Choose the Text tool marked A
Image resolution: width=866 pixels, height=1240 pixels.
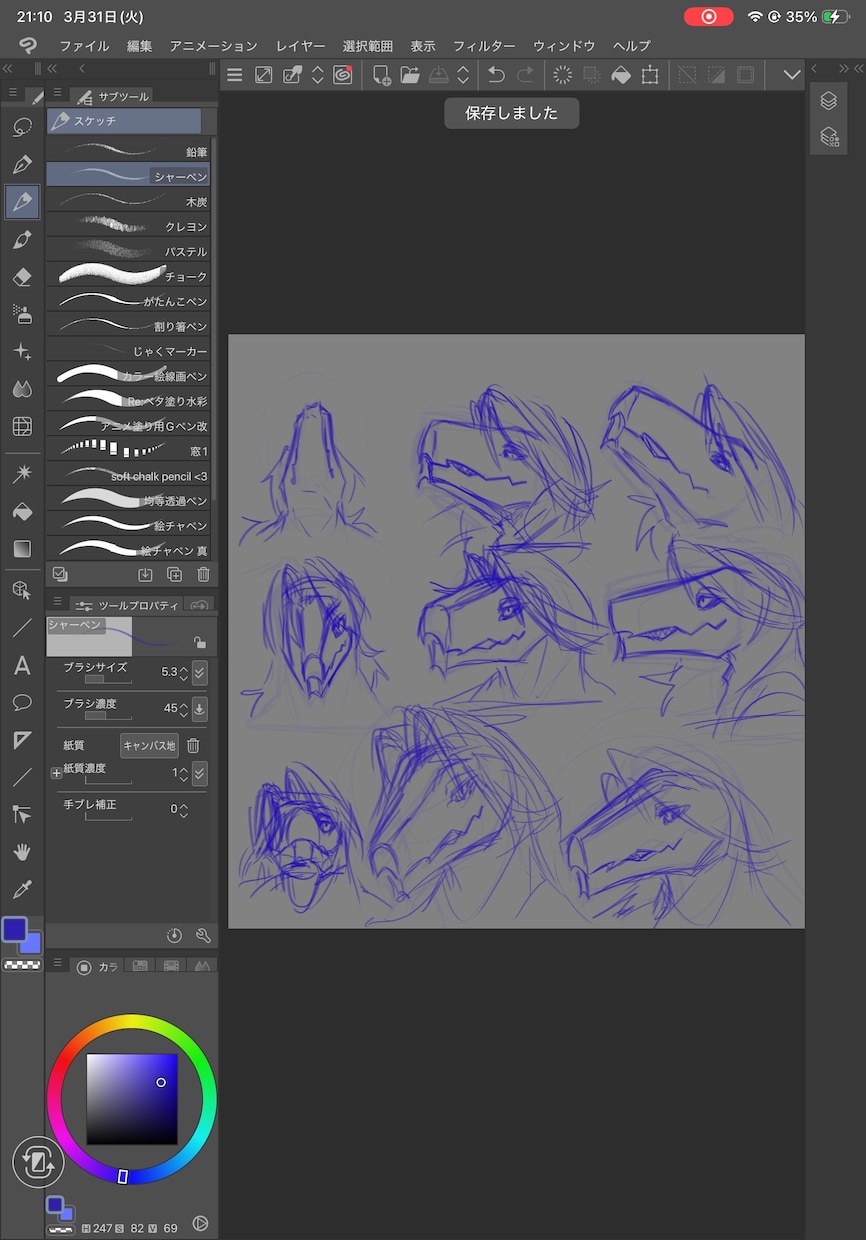point(22,666)
